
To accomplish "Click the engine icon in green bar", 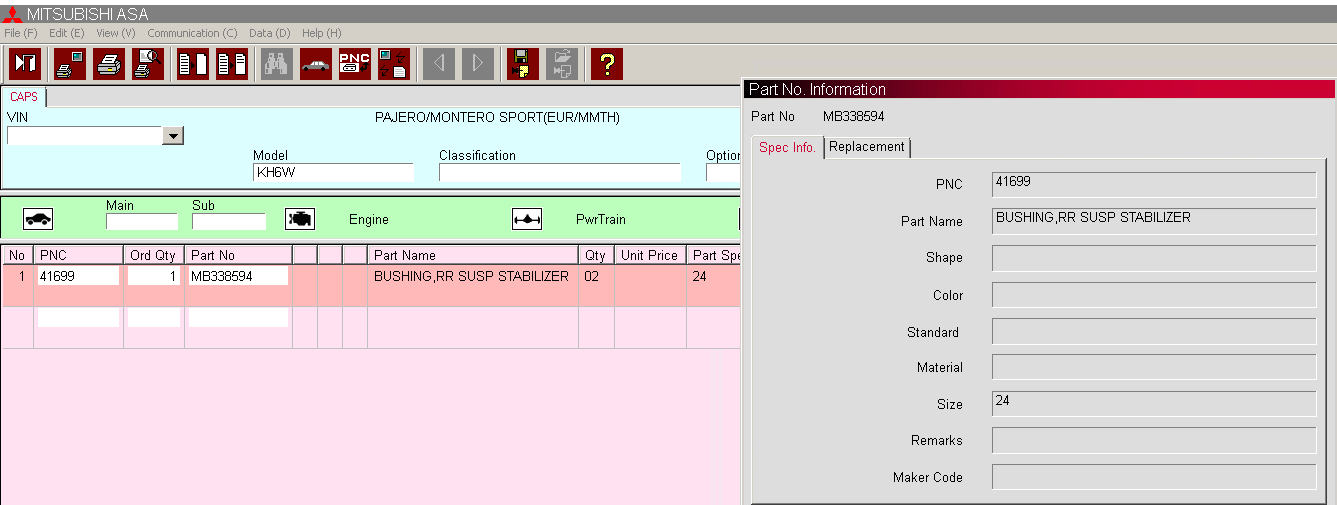I will pos(300,219).
